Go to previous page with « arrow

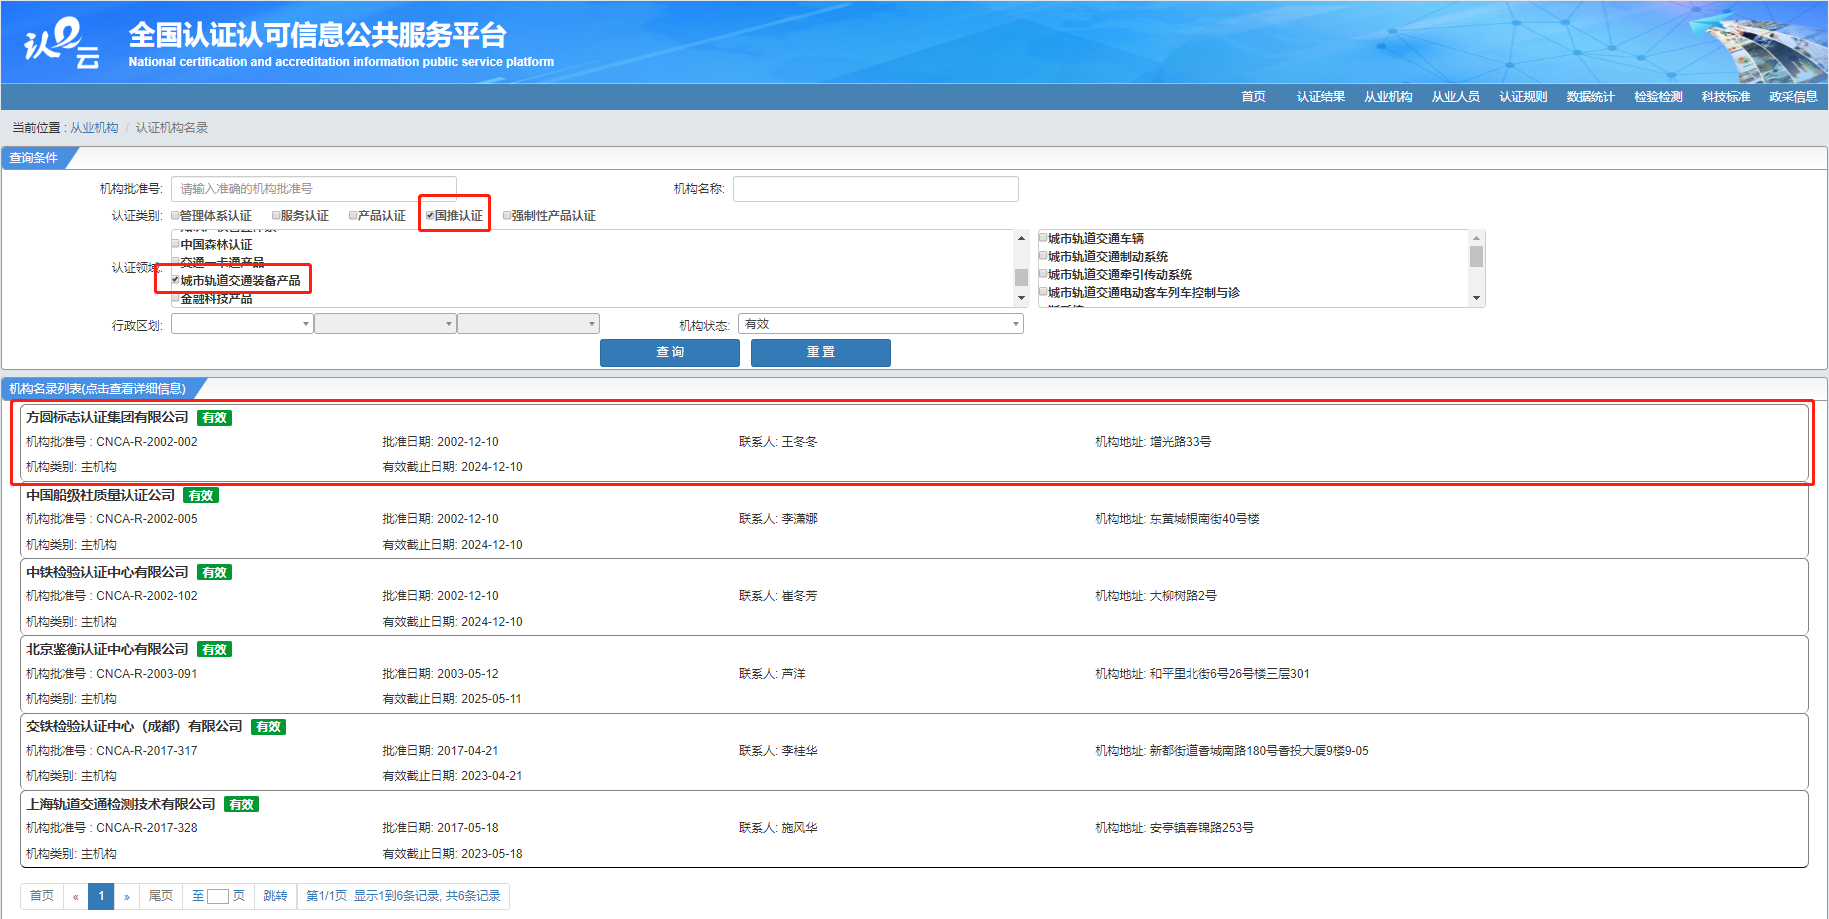click(x=75, y=896)
